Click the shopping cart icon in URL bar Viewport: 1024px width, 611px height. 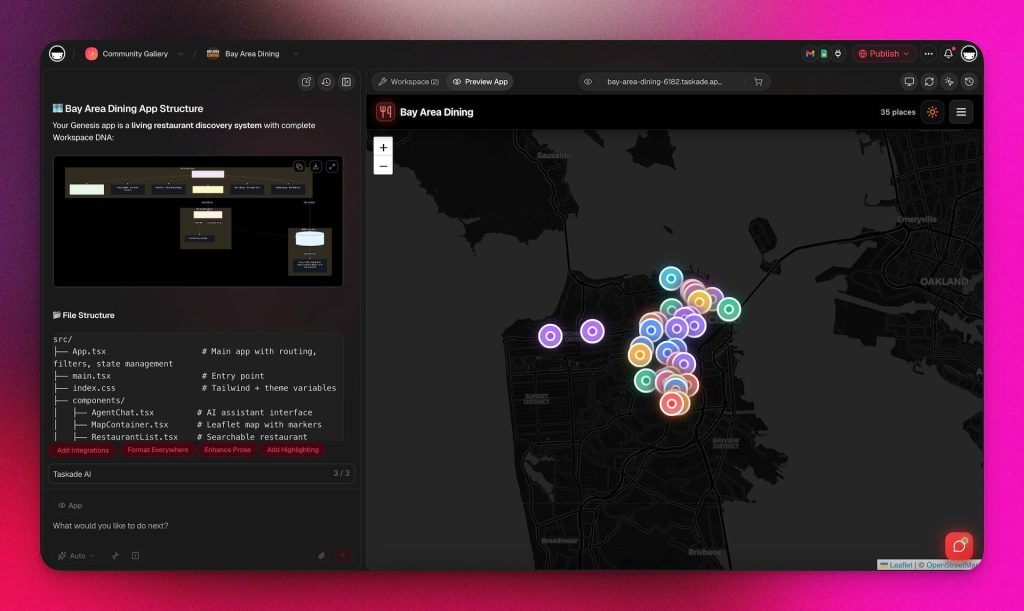[x=758, y=82]
